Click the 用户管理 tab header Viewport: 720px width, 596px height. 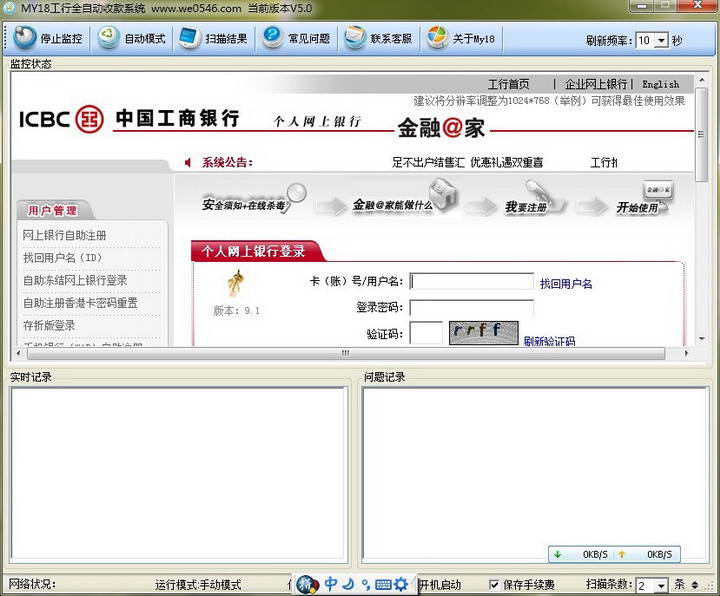click(x=52, y=211)
